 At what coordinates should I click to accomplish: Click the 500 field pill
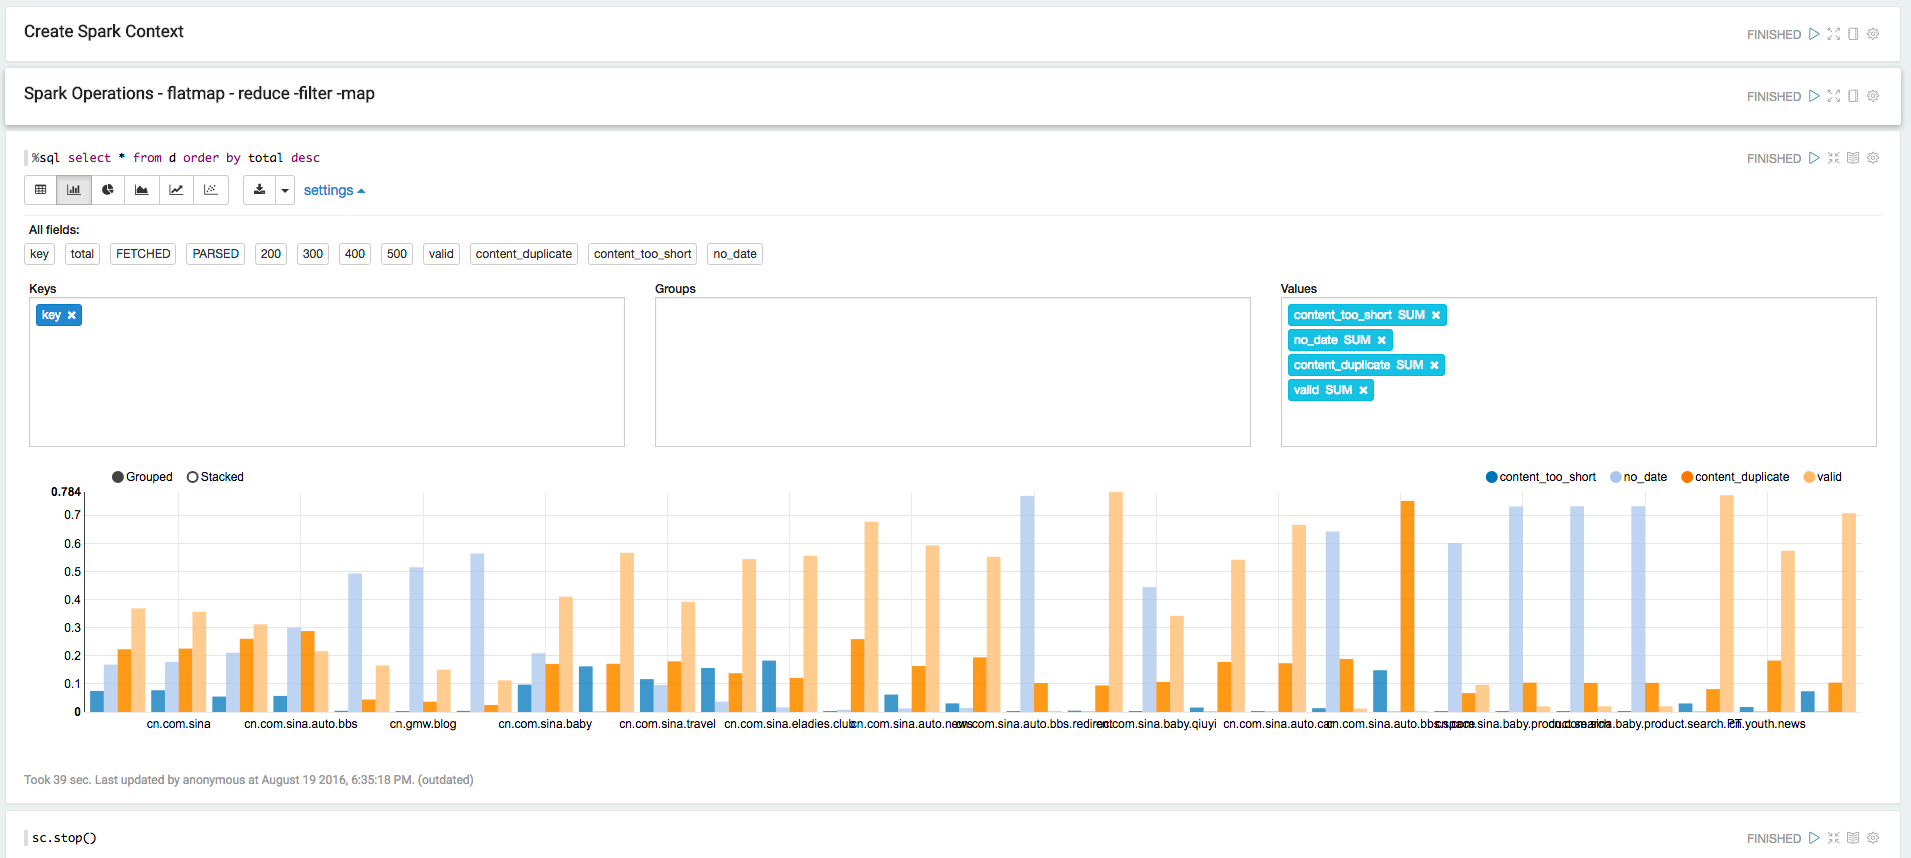pos(397,254)
